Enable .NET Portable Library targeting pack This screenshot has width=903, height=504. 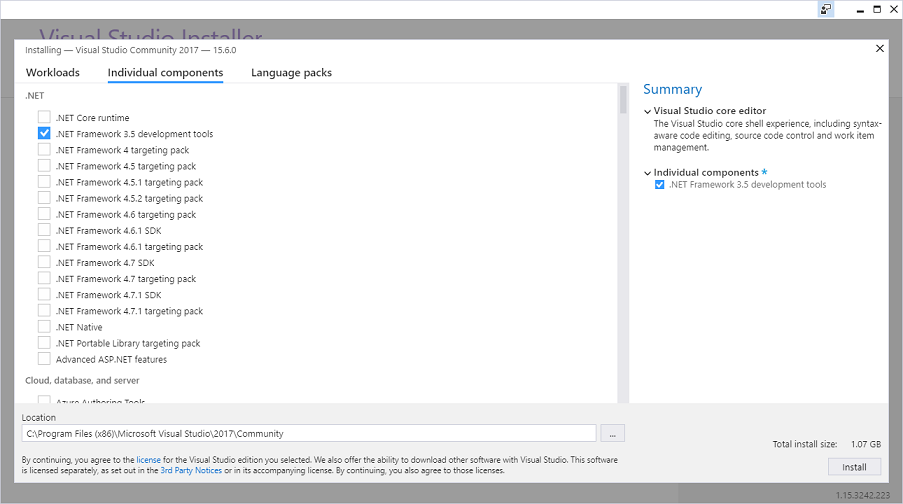(x=44, y=343)
